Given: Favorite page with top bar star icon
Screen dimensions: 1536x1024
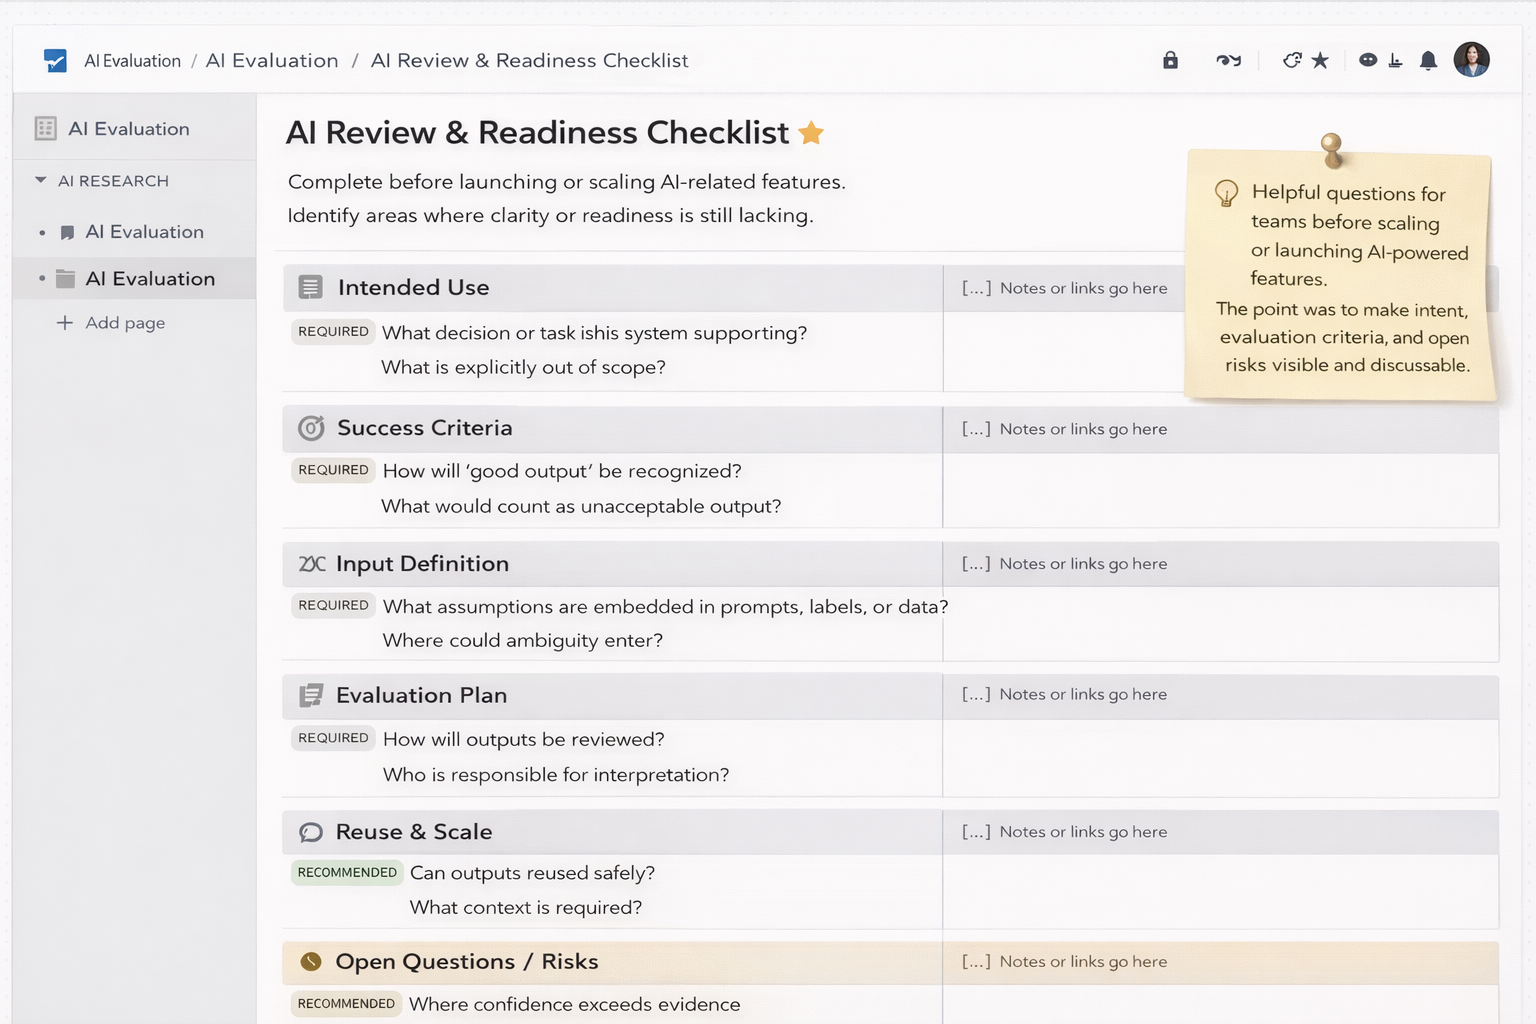Looking at the screenshot, I should pyautogui.click(x=1320, y=60).
